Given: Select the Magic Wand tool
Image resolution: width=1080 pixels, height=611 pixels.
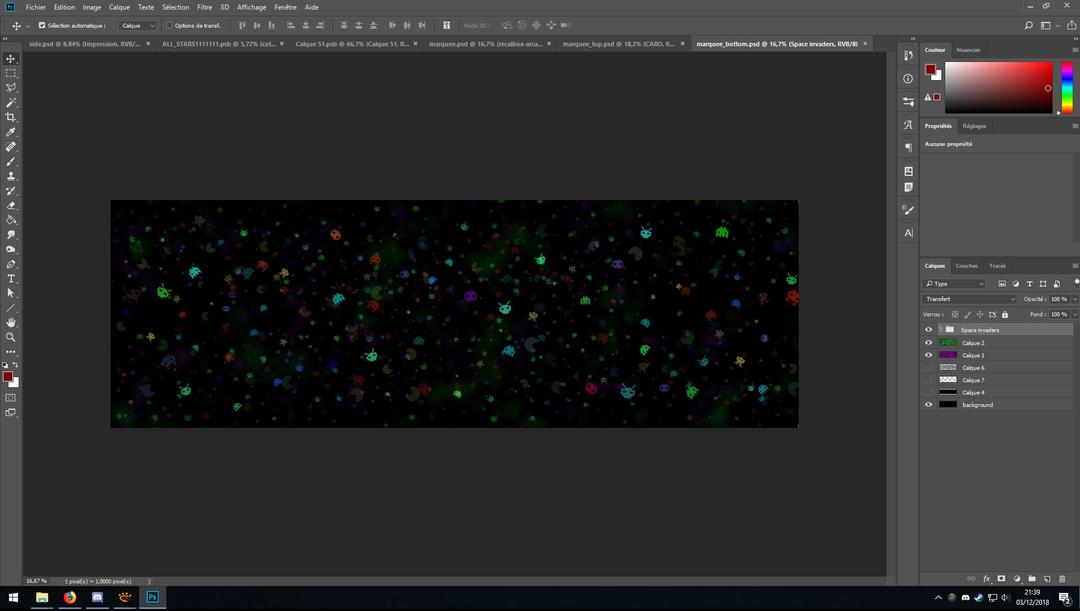Looking at the screenshot, I should click(10, 103).
